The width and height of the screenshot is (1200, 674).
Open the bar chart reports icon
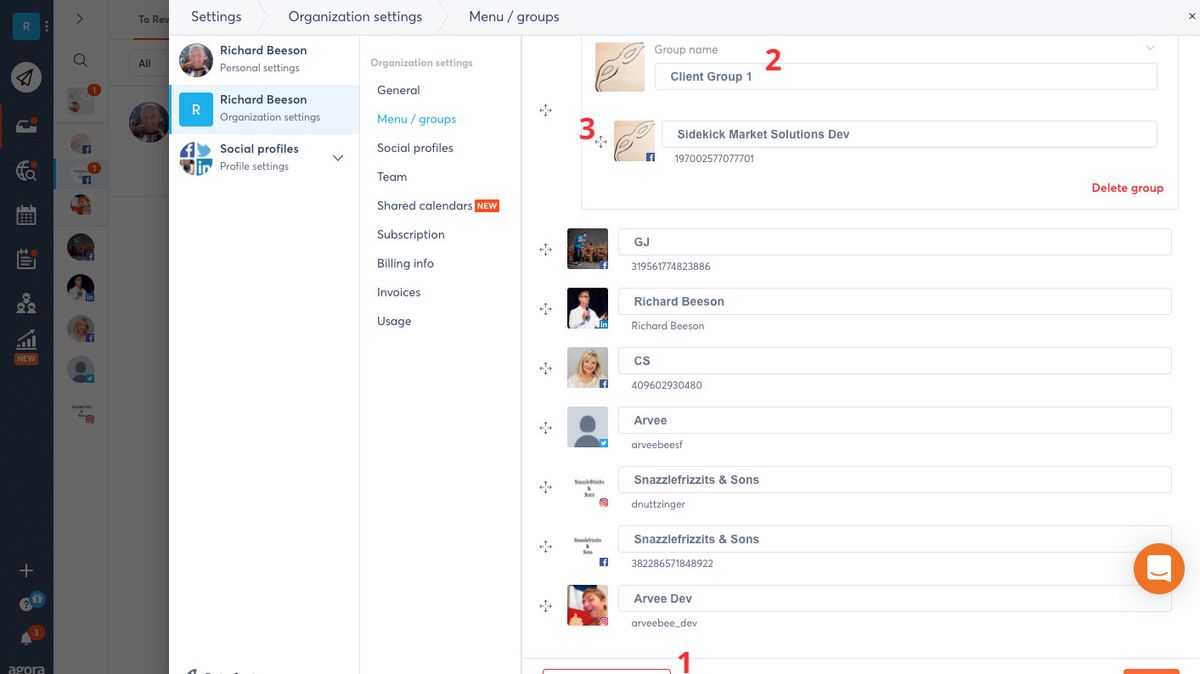(x=26, y=340)
